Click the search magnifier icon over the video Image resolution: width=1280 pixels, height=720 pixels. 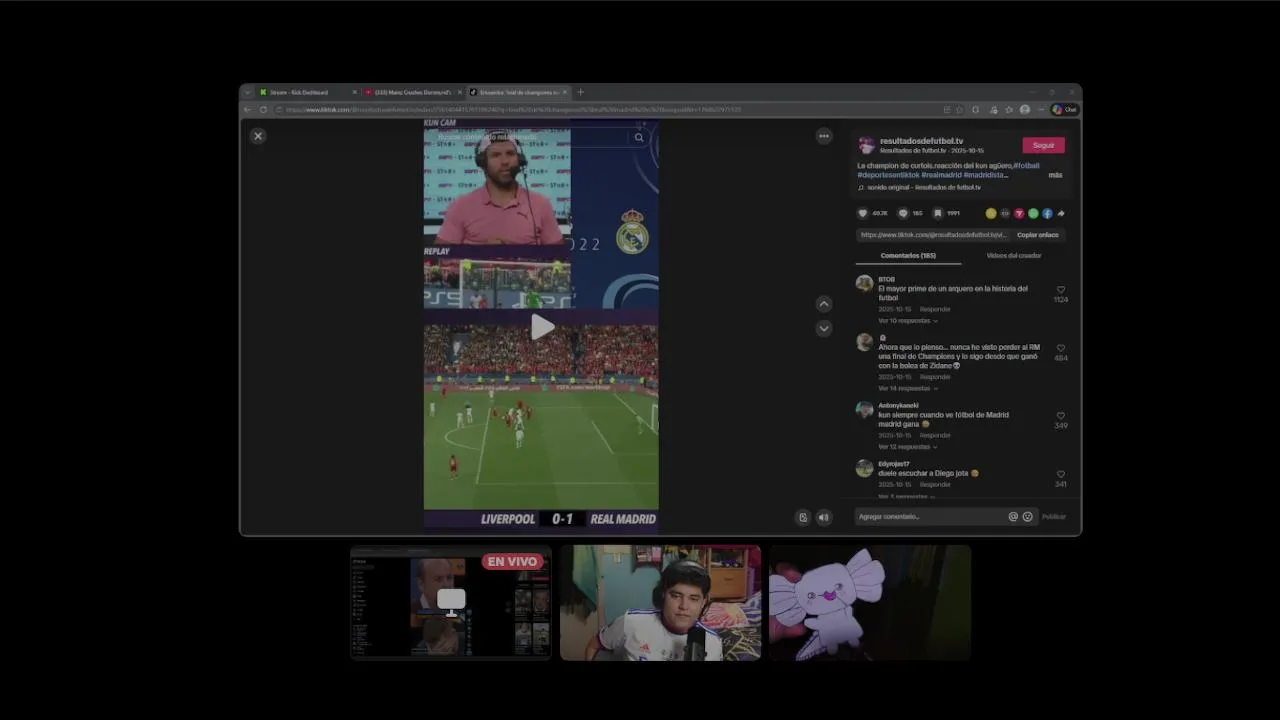pos(639,138)
